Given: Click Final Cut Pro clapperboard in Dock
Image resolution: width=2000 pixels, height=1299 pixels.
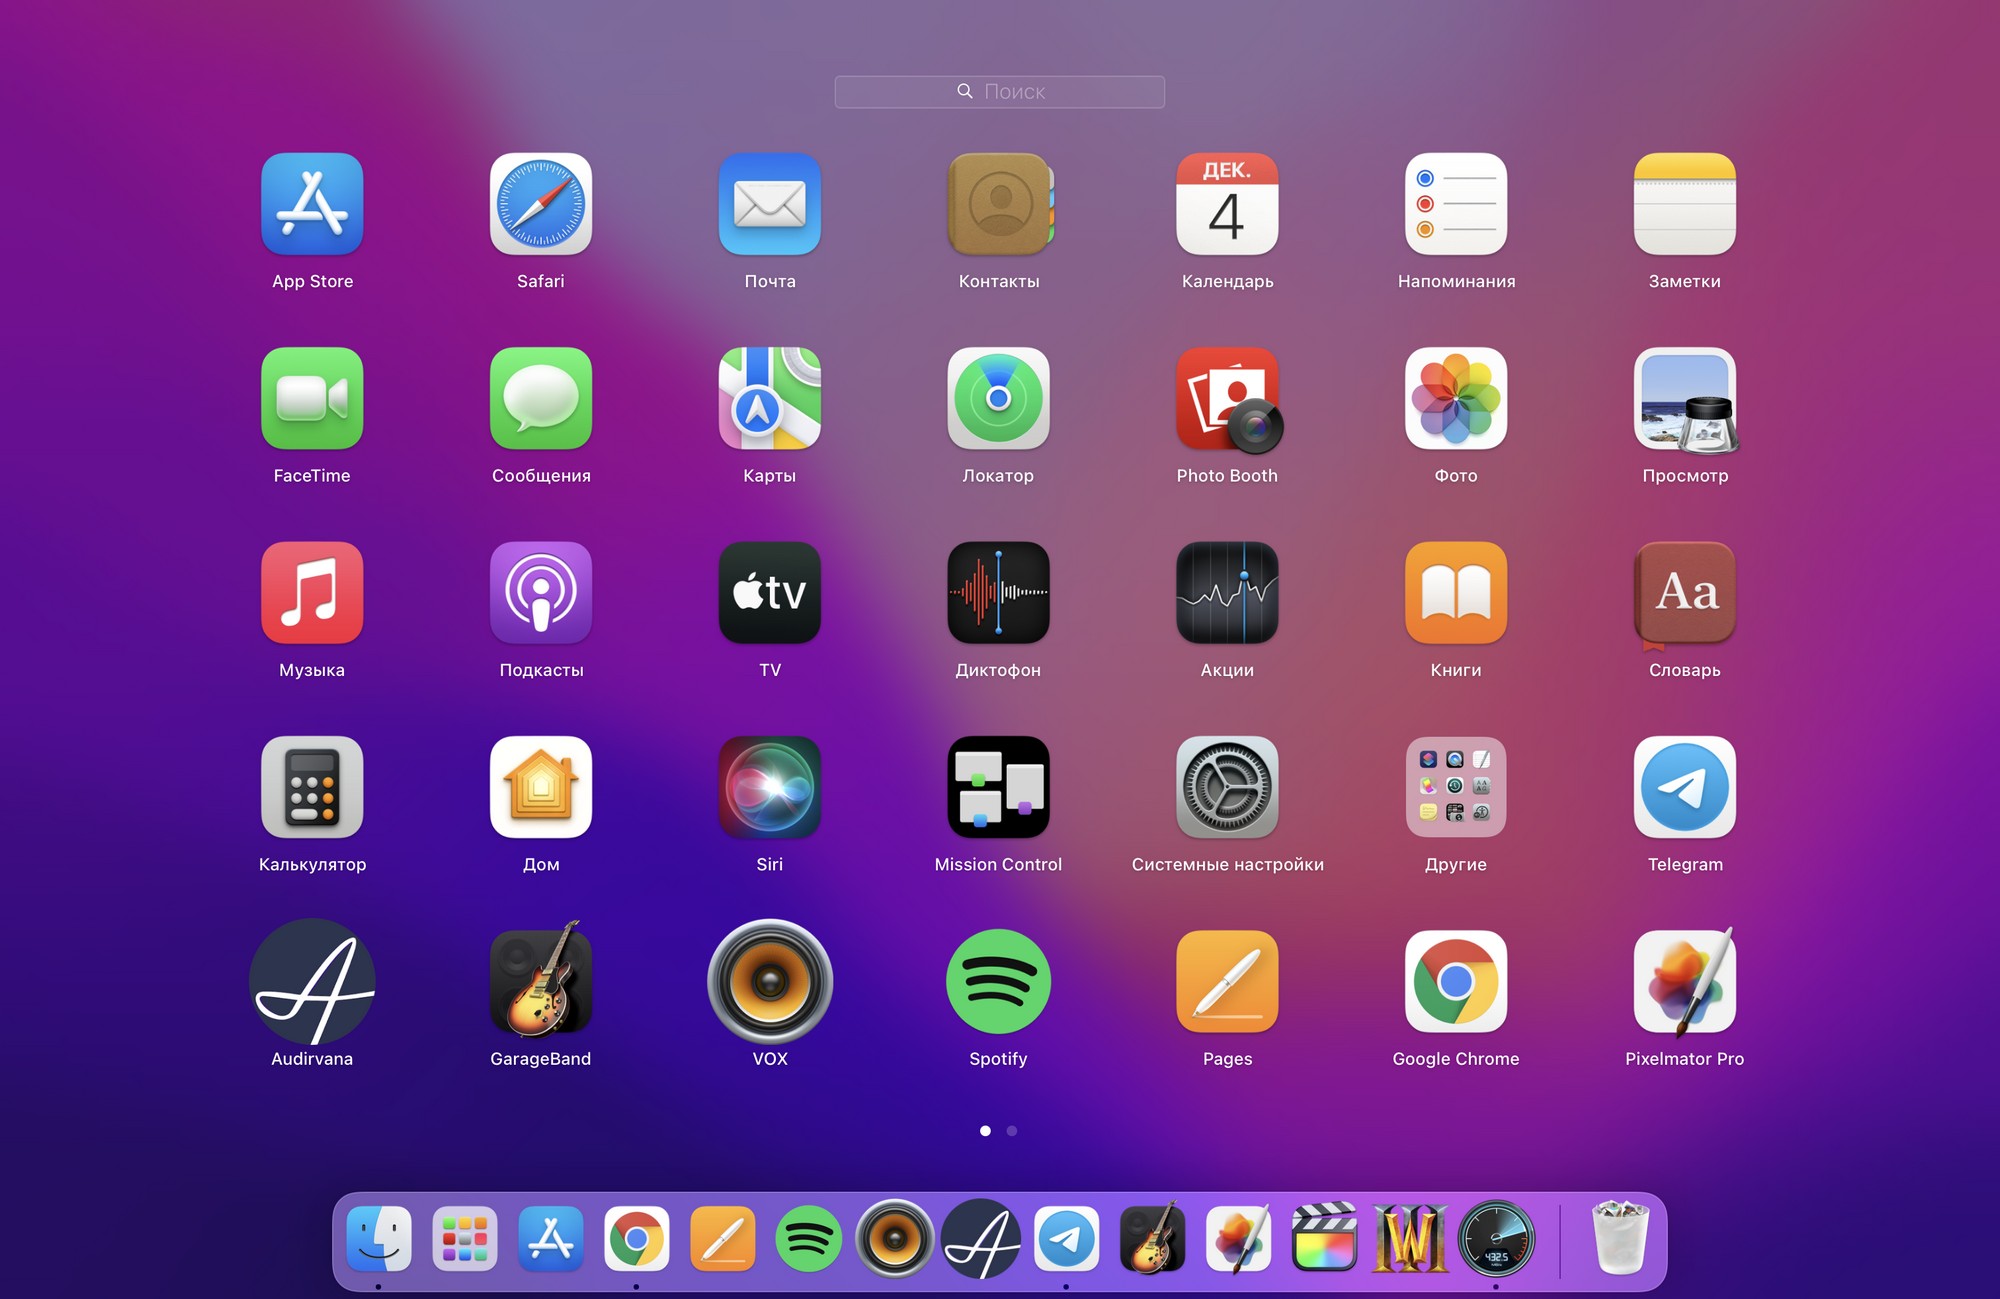Looking at the screenshot, I should pyautogui.click(x=1324, y=1239).
